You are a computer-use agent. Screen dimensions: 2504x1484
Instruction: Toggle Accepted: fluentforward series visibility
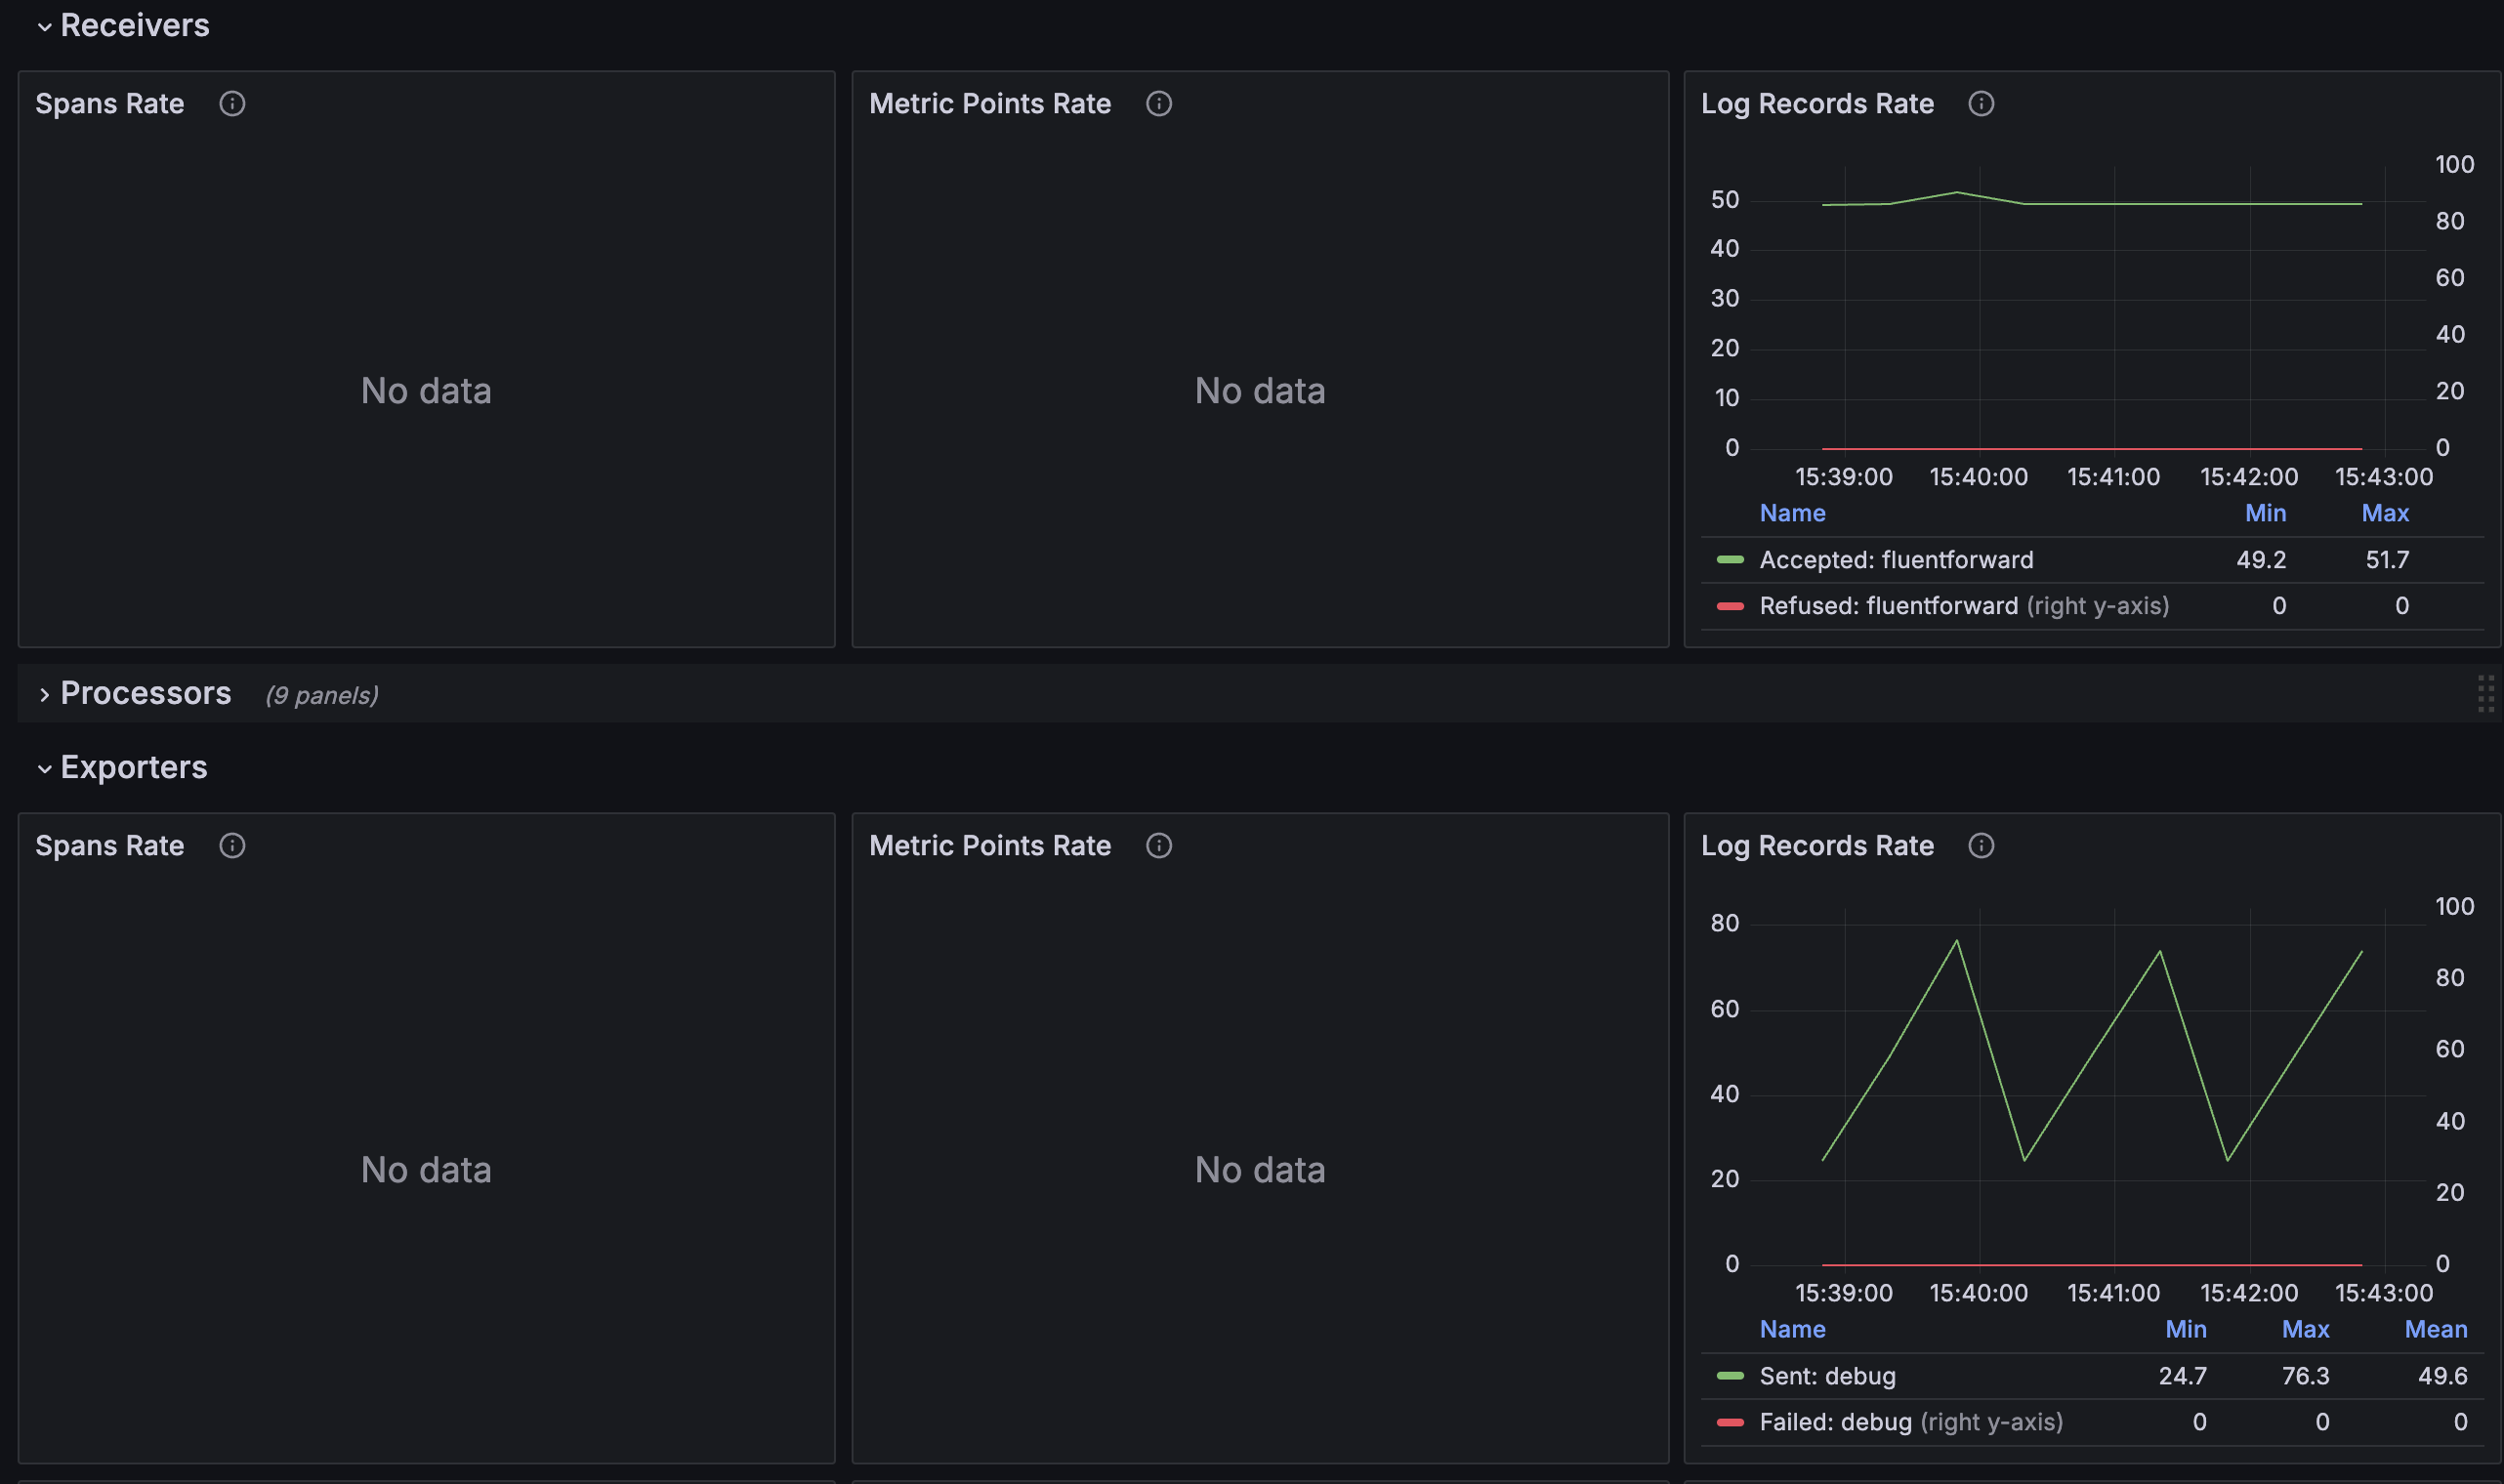[1896, 560]
